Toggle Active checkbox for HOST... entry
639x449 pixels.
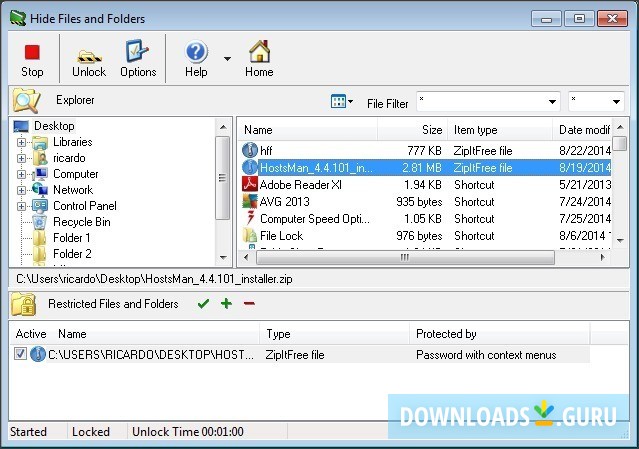(20, 354)
